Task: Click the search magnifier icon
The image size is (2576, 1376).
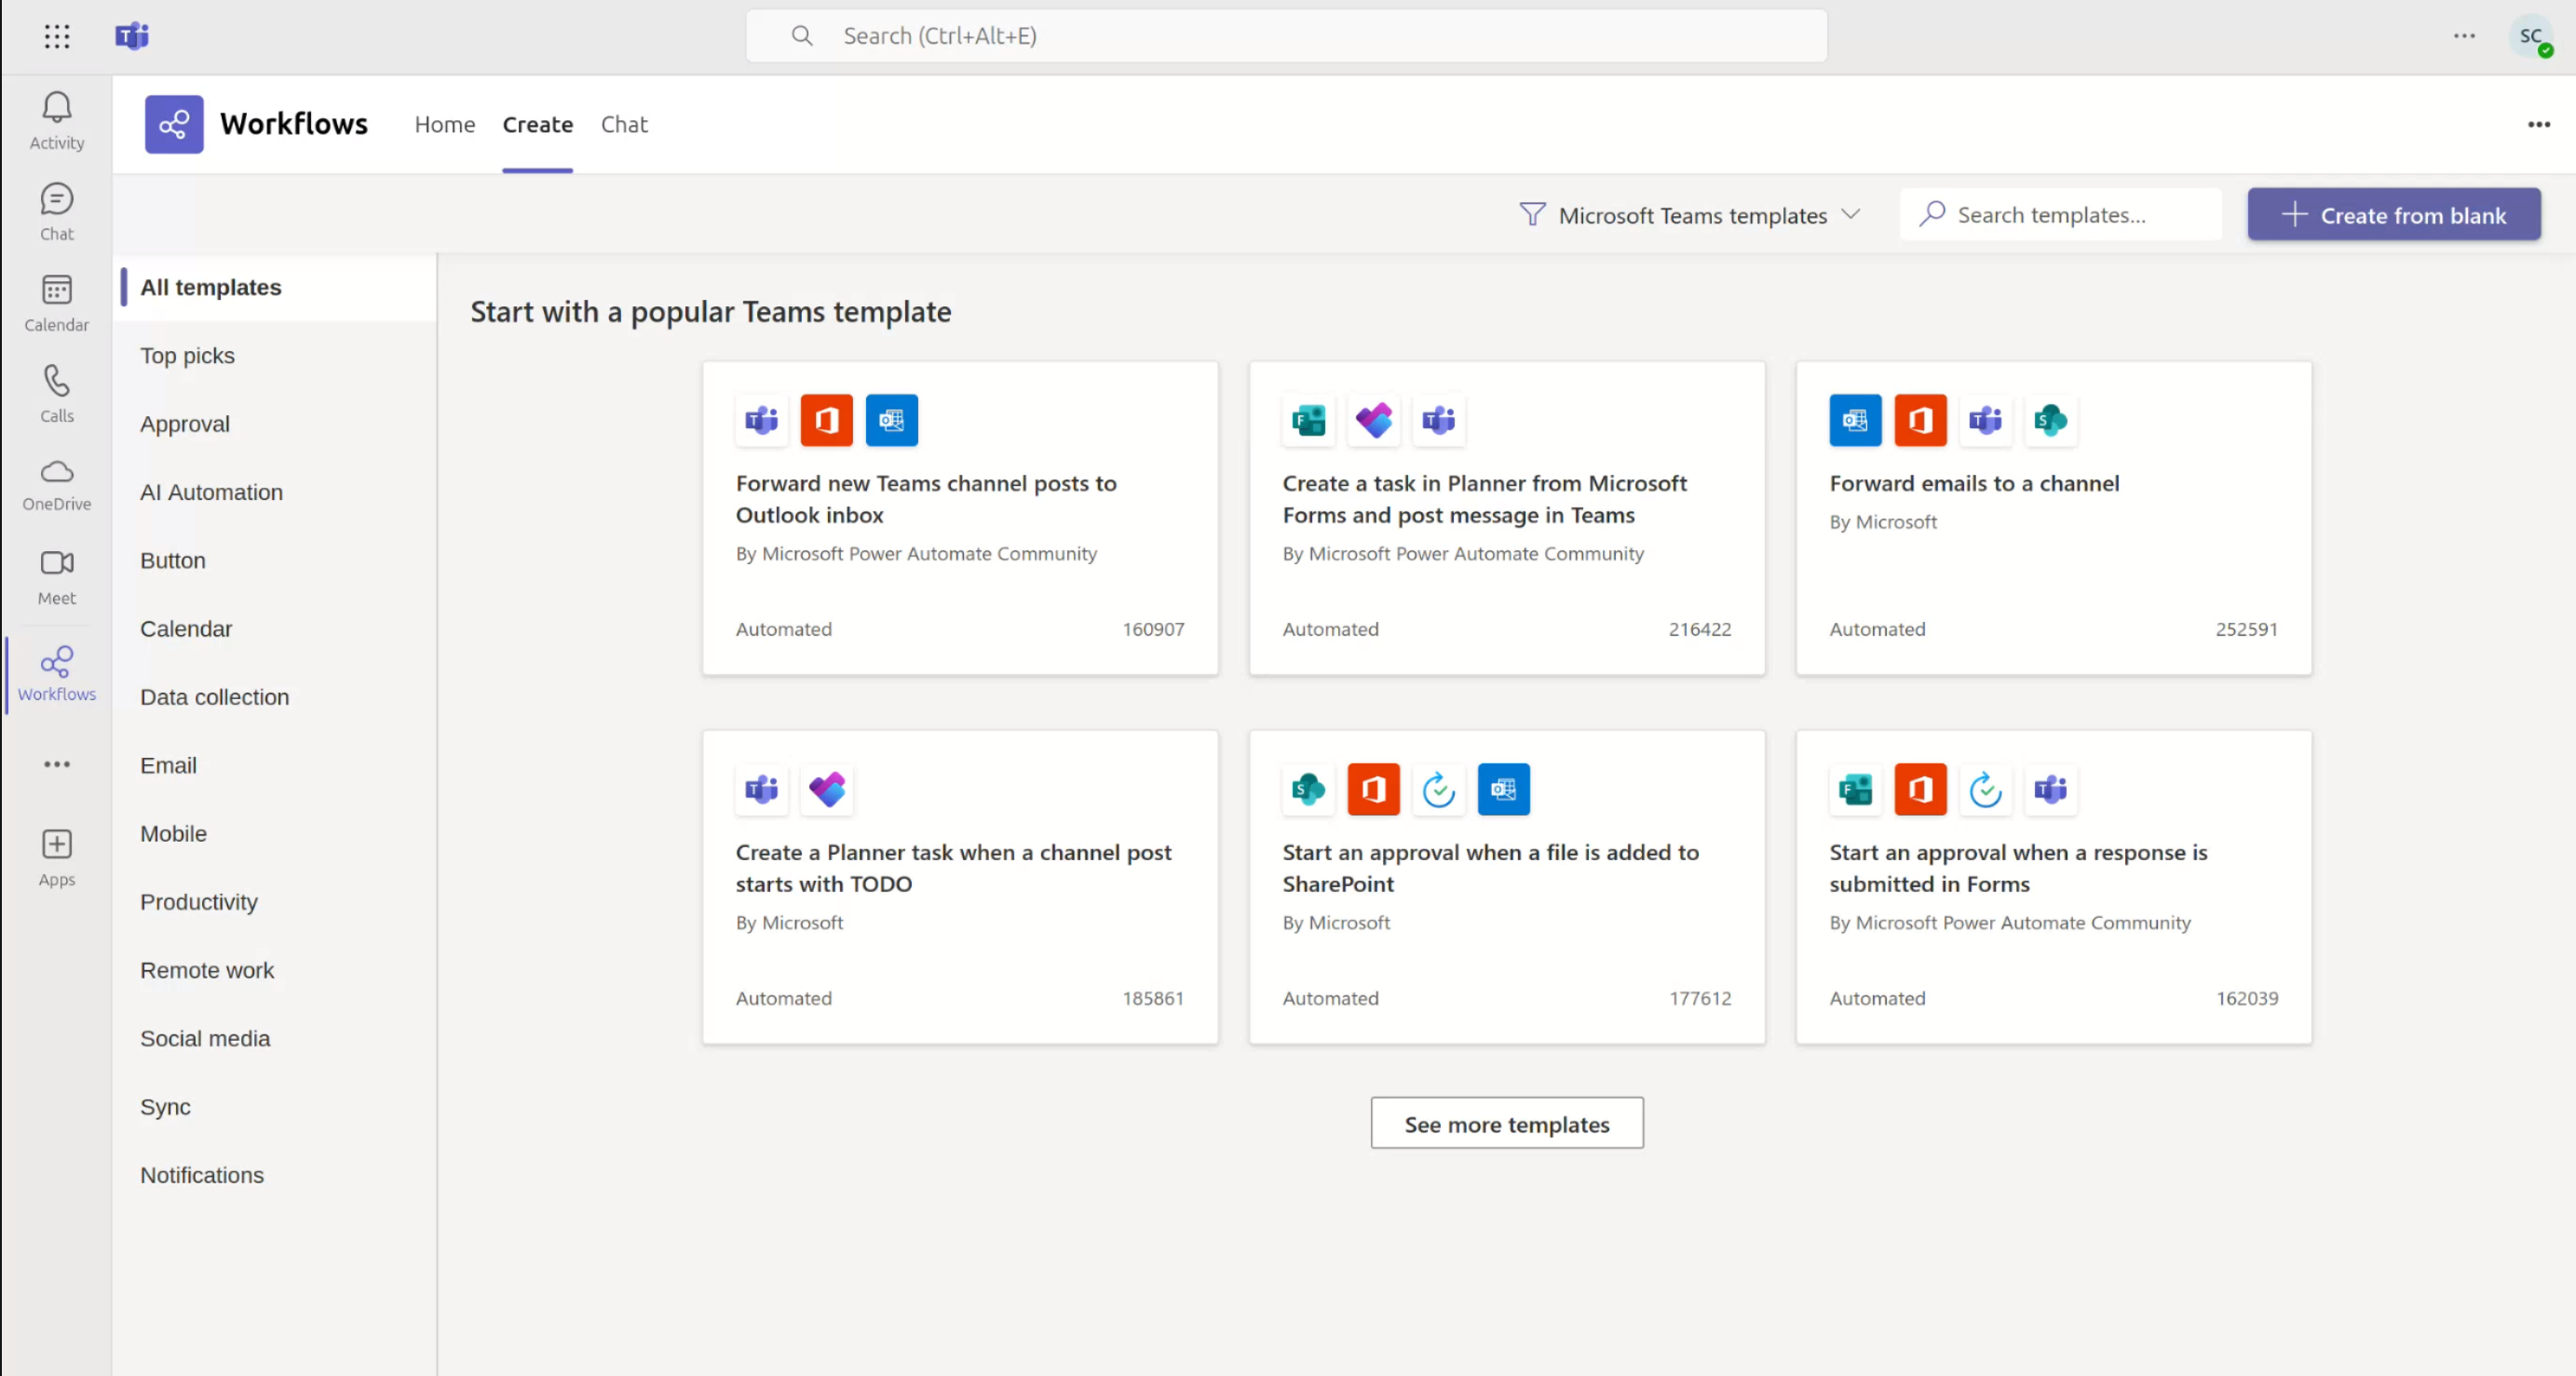Action: point(802,35)
